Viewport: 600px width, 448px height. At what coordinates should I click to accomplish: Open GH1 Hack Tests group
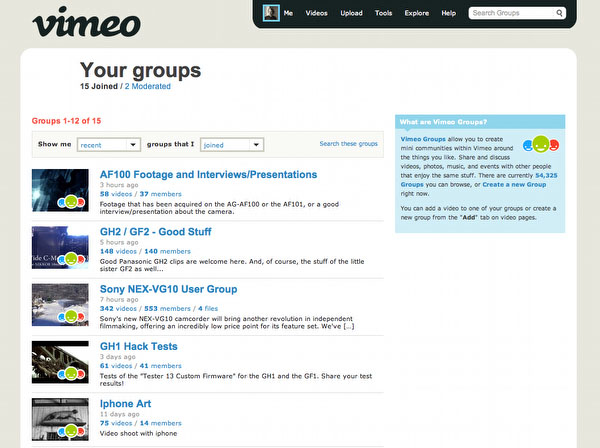pos(139,347)
